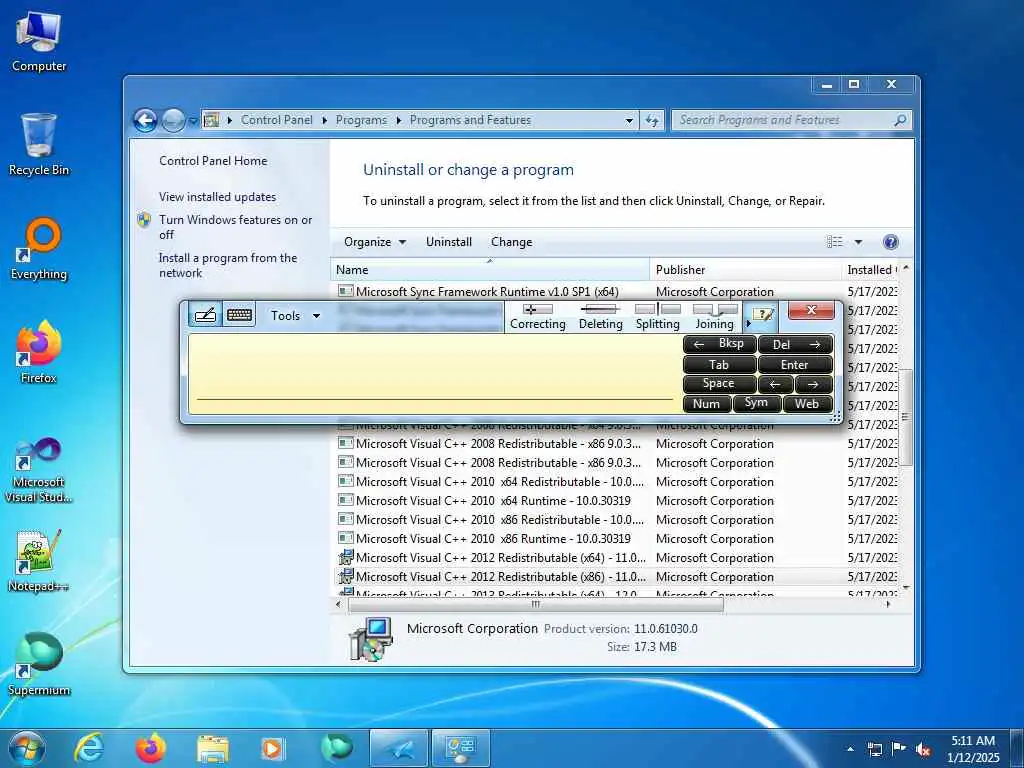
Task: Toggle the Num keypad
Action: (707, 404)
